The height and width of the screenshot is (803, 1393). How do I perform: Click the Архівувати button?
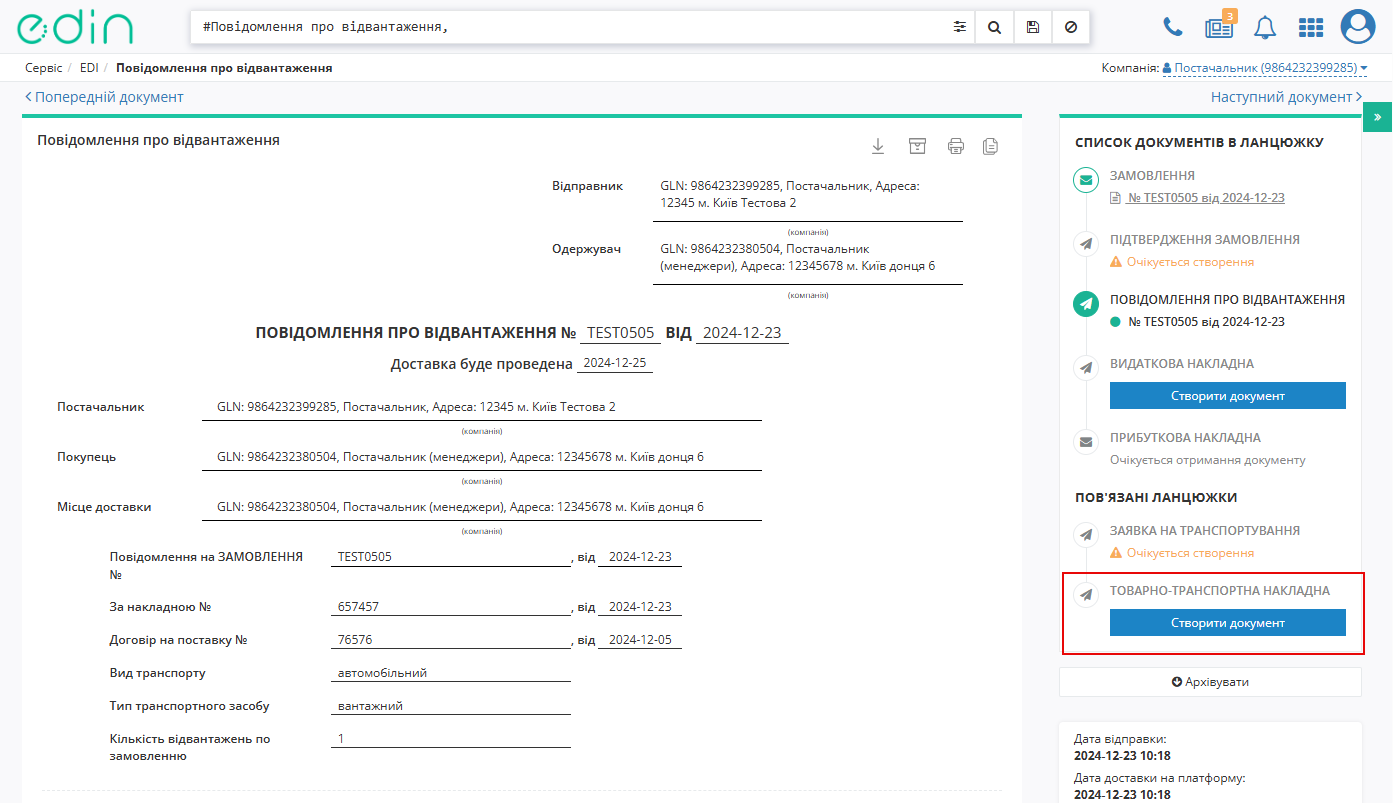(x=1210, y=682)
